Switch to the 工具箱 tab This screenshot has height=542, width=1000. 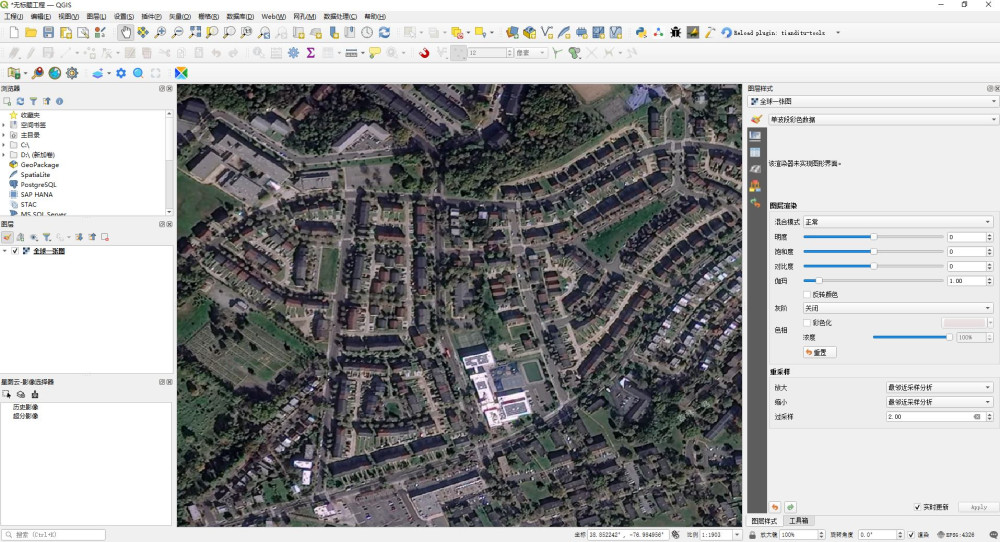tap(799, 521)
